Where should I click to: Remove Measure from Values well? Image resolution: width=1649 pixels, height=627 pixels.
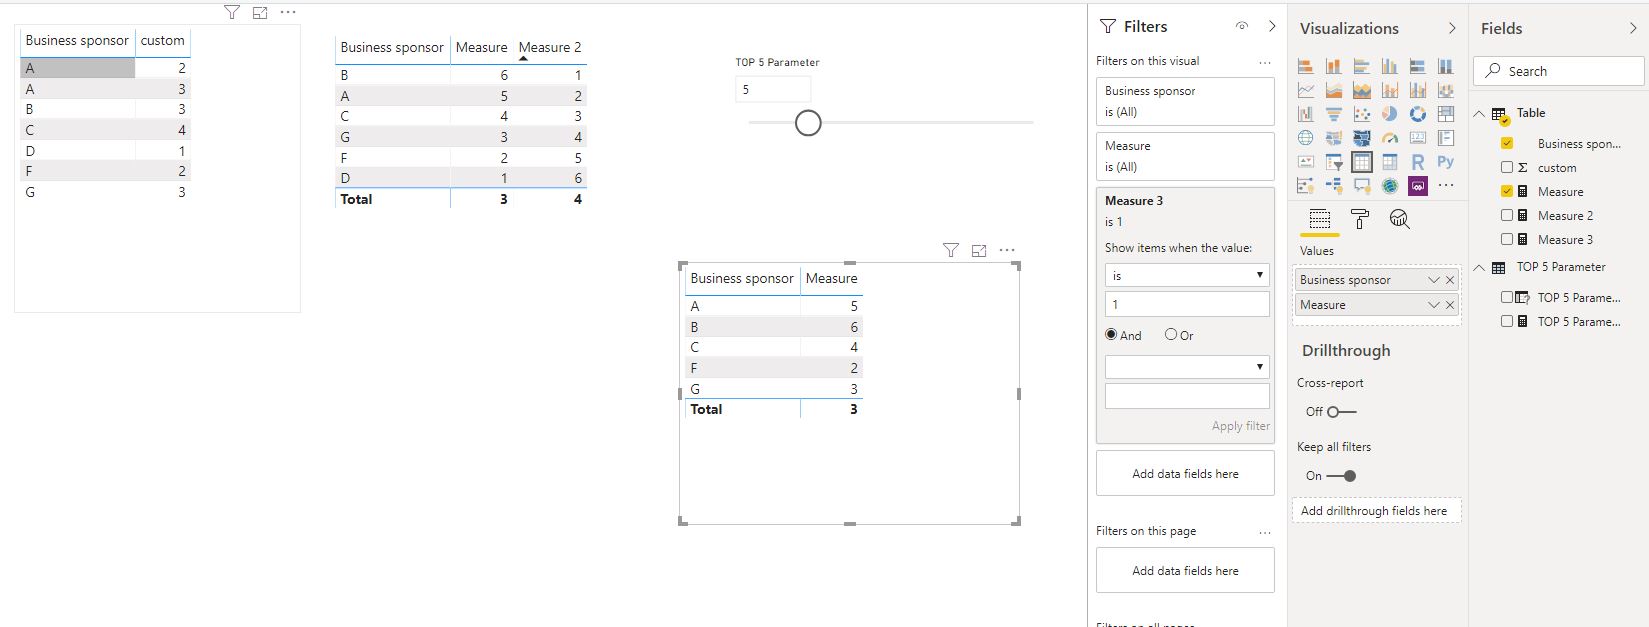tap(1450, 305)
